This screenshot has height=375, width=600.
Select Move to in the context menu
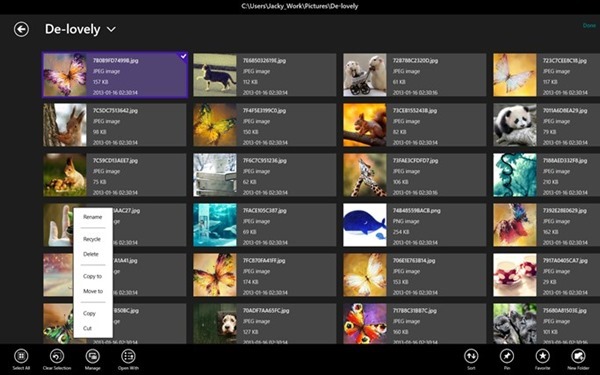(93, 291)
